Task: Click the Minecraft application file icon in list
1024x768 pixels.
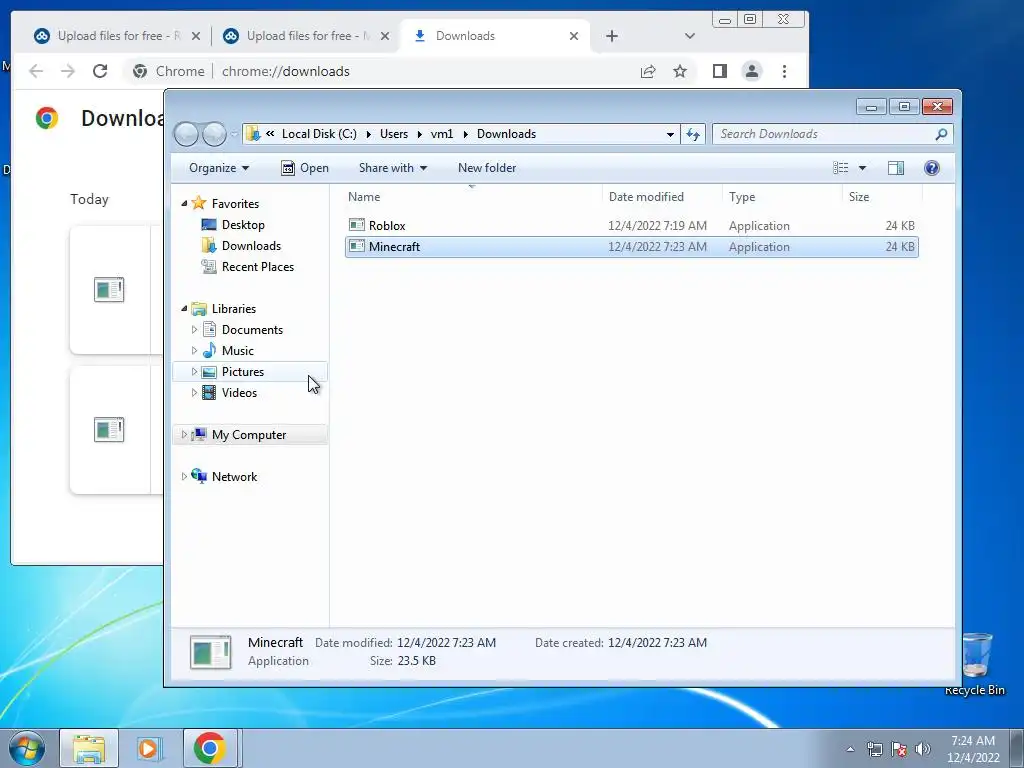Action: 357,246
